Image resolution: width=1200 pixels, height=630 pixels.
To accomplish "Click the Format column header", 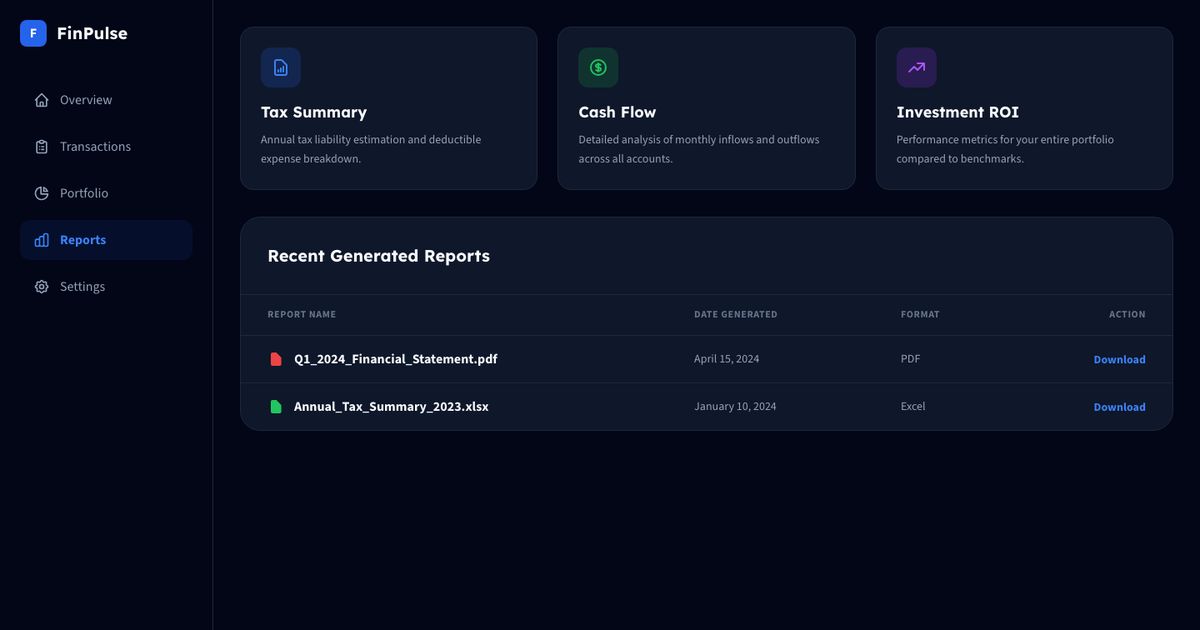I will 920,314.
